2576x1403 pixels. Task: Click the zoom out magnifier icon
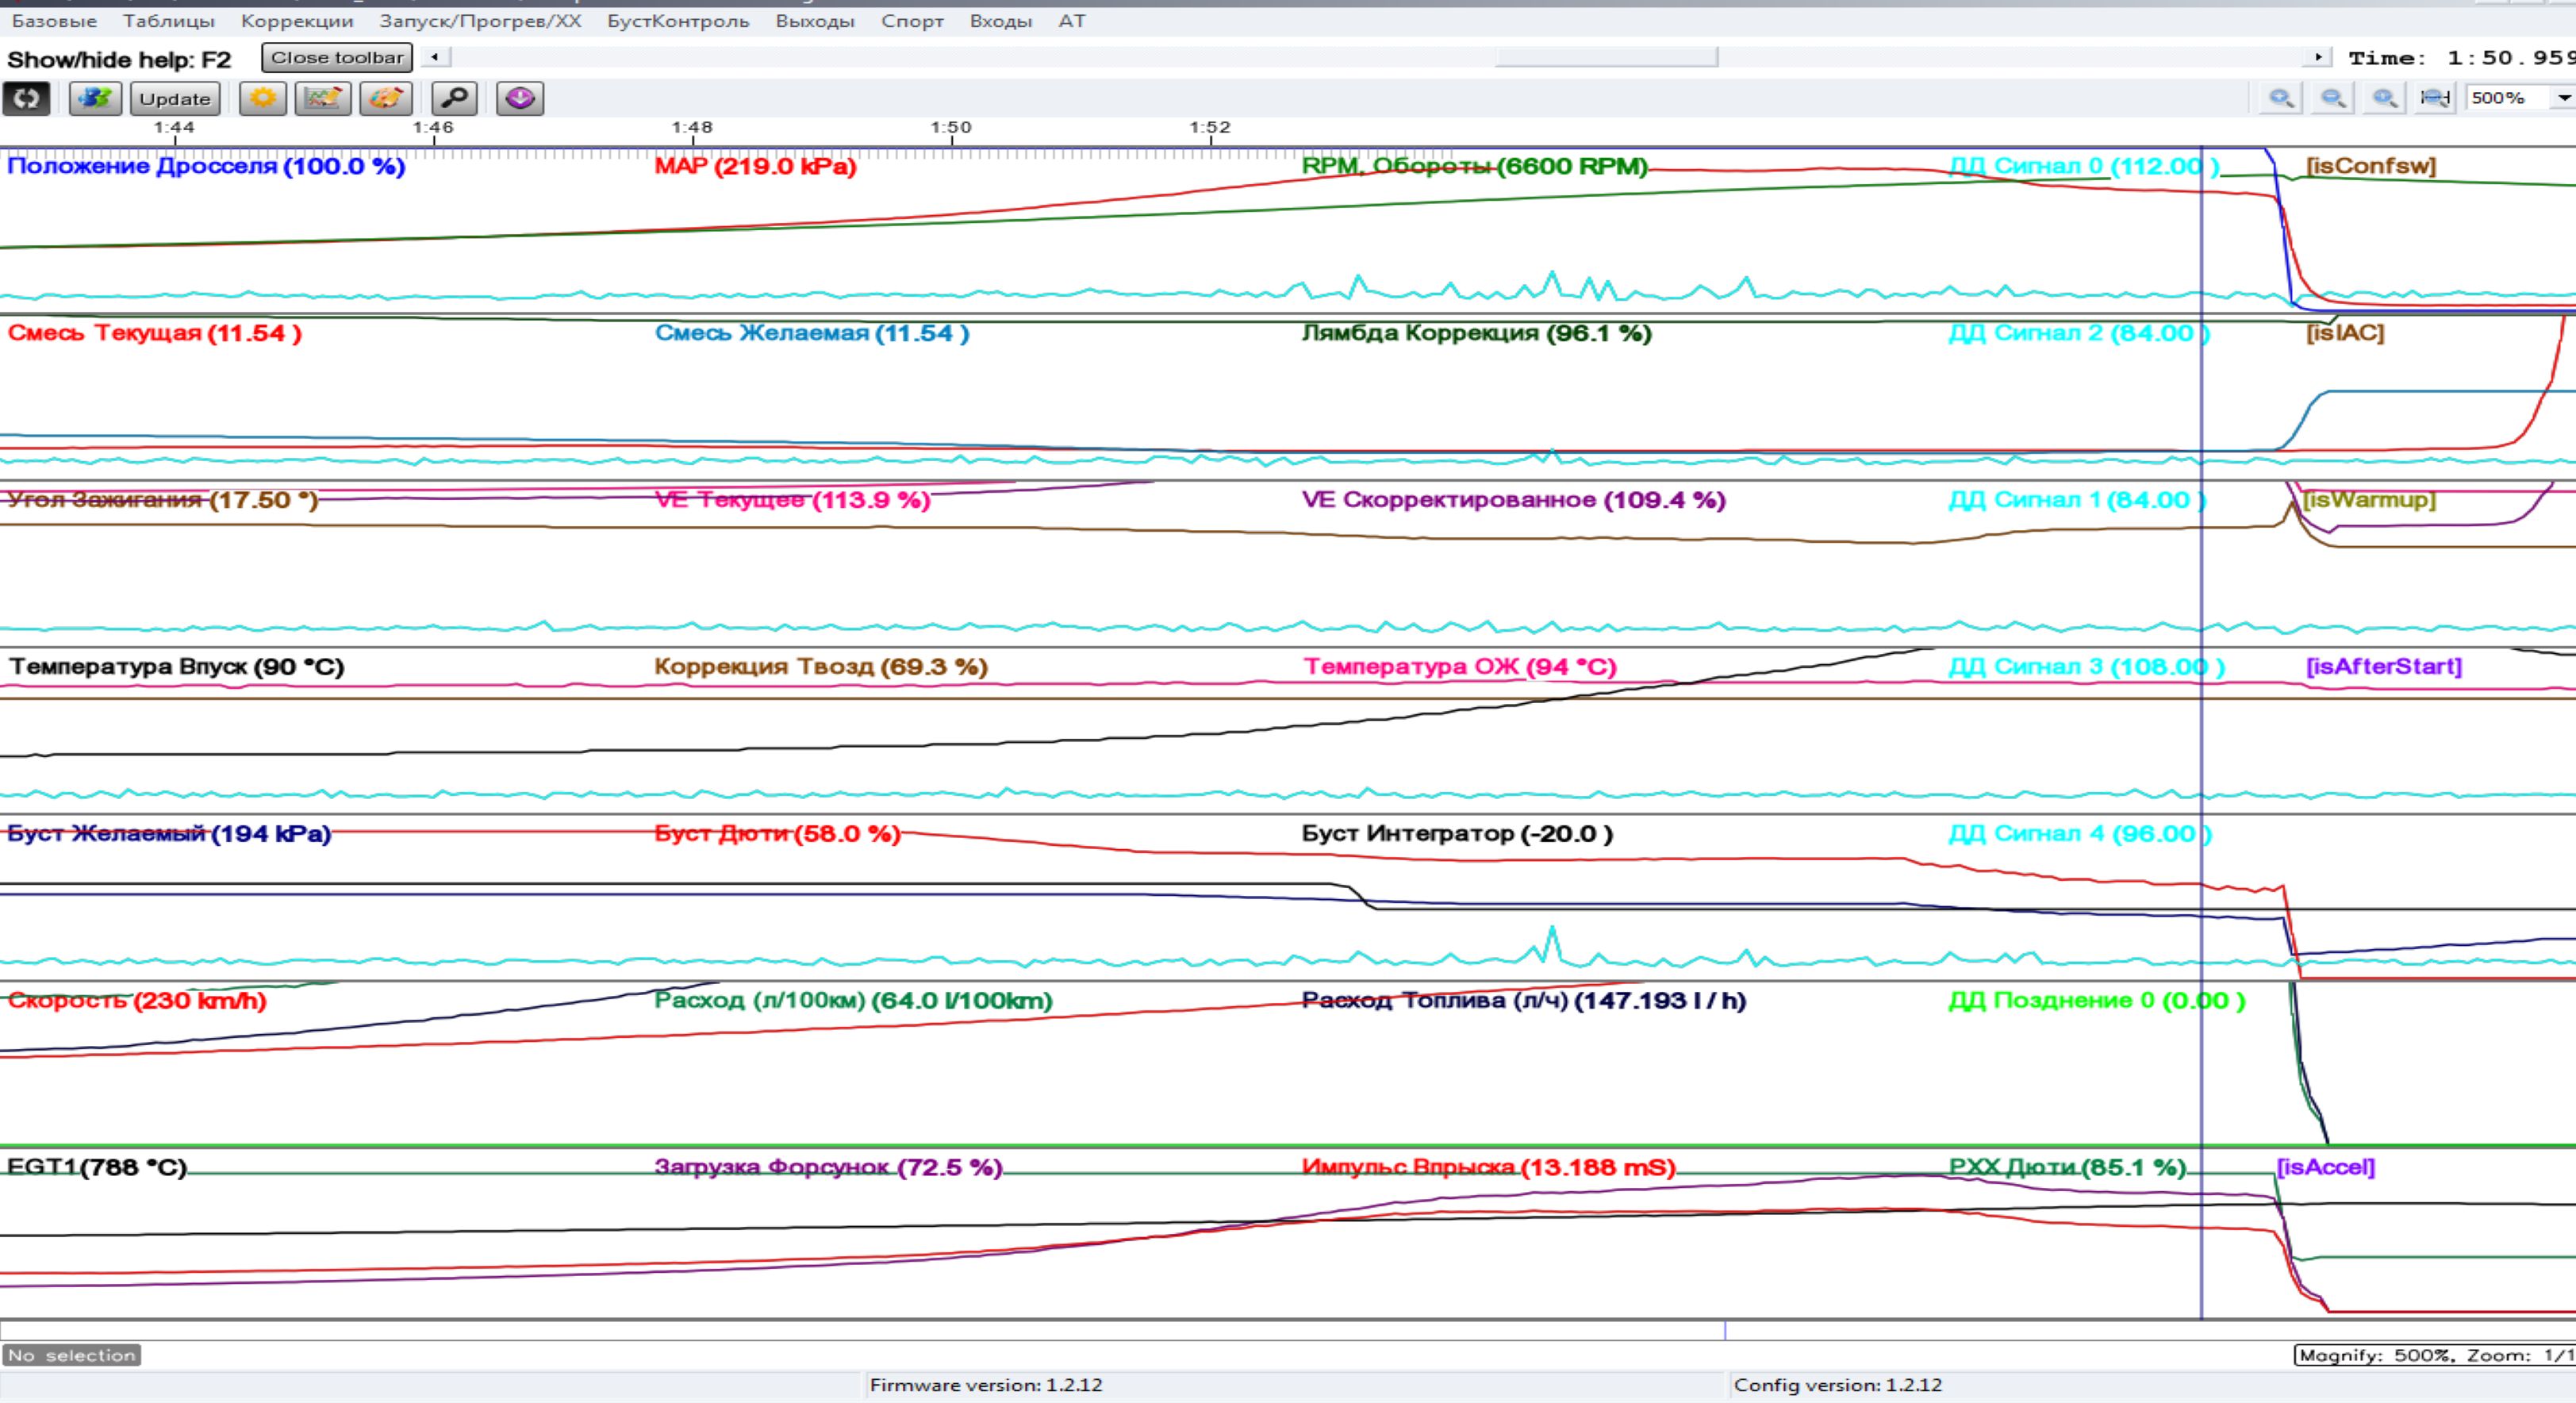pyautogui.click(x=2333, y=98)
